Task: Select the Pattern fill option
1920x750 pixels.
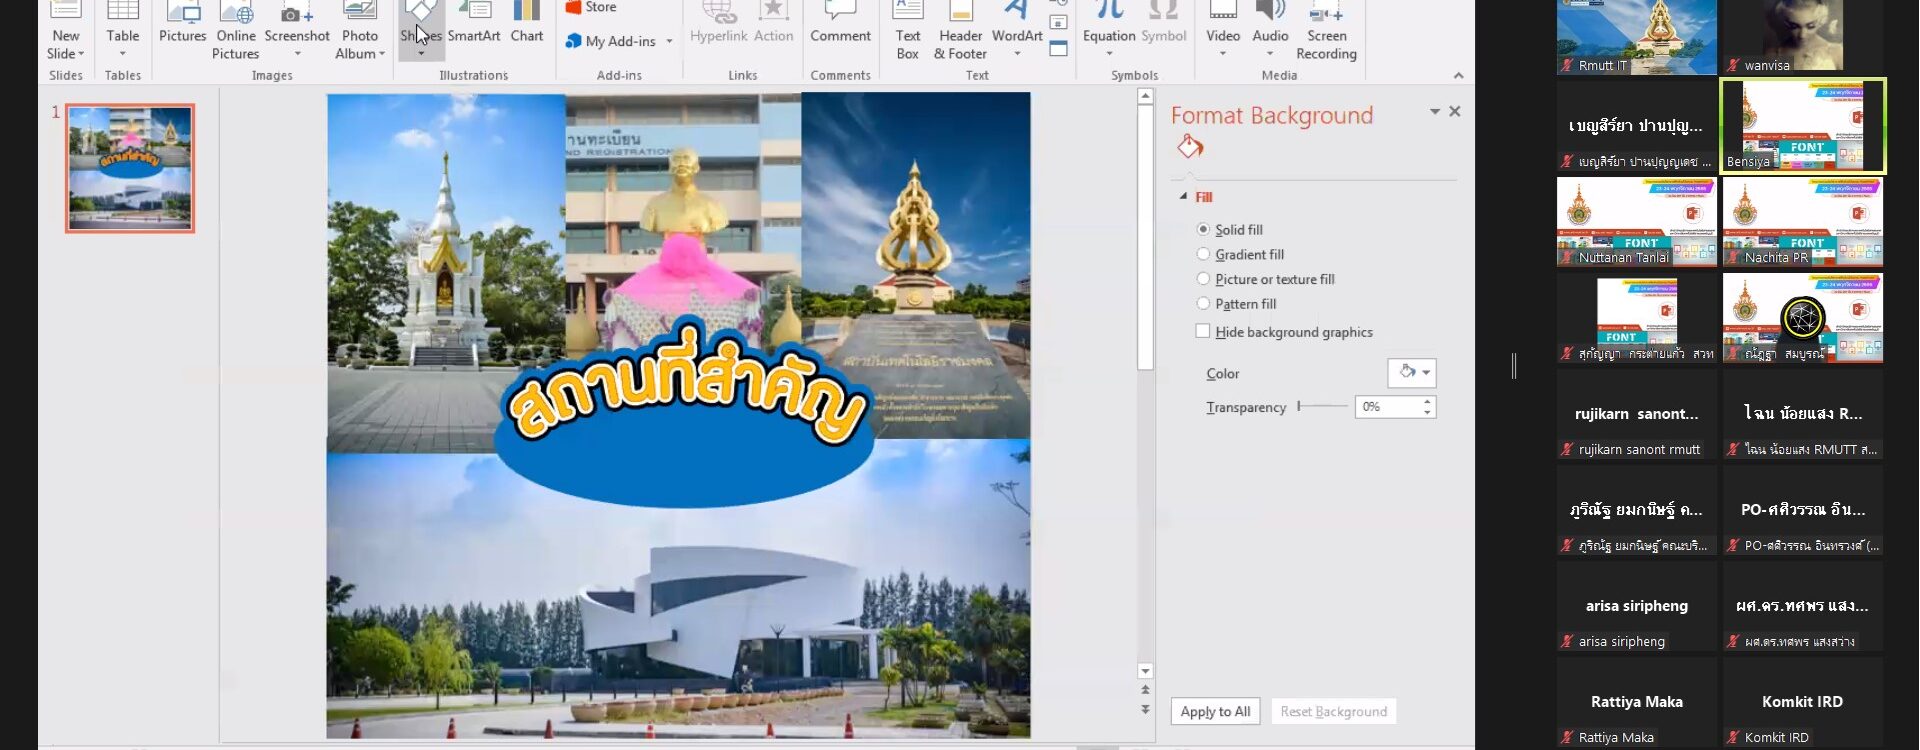Action: [1237, 304]
